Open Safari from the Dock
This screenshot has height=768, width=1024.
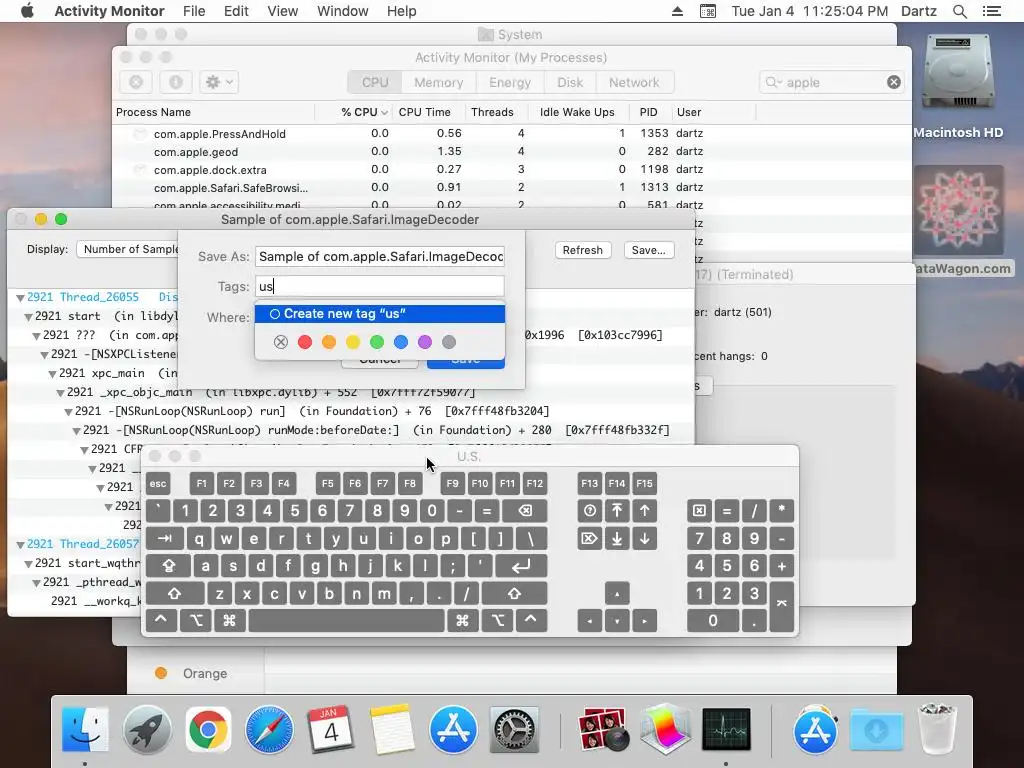pos(269,729)
